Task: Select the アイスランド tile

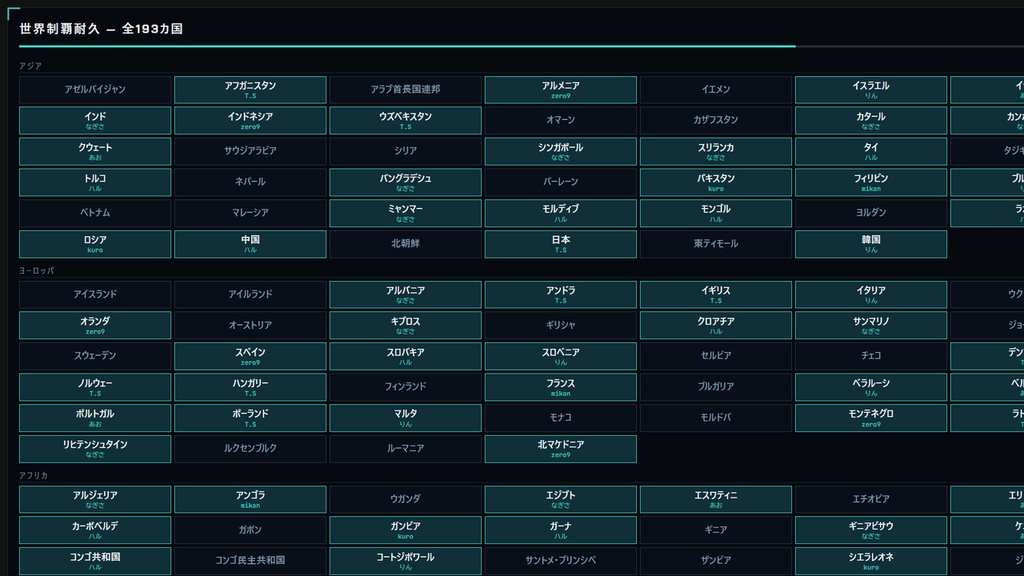Action: pyautogui.click(x=95, y=295)
